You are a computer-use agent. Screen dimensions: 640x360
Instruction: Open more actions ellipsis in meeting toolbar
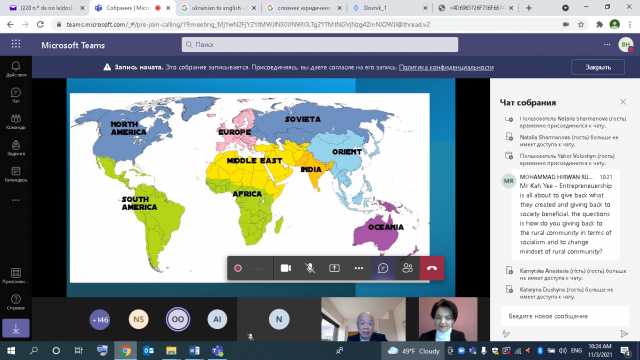tap(359, 268)
